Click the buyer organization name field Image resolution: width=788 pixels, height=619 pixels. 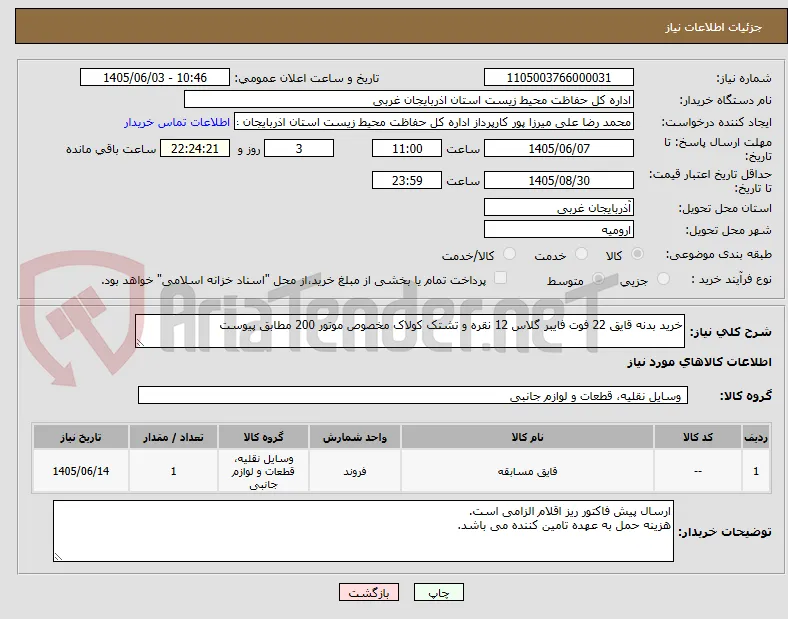click(409, 100)
